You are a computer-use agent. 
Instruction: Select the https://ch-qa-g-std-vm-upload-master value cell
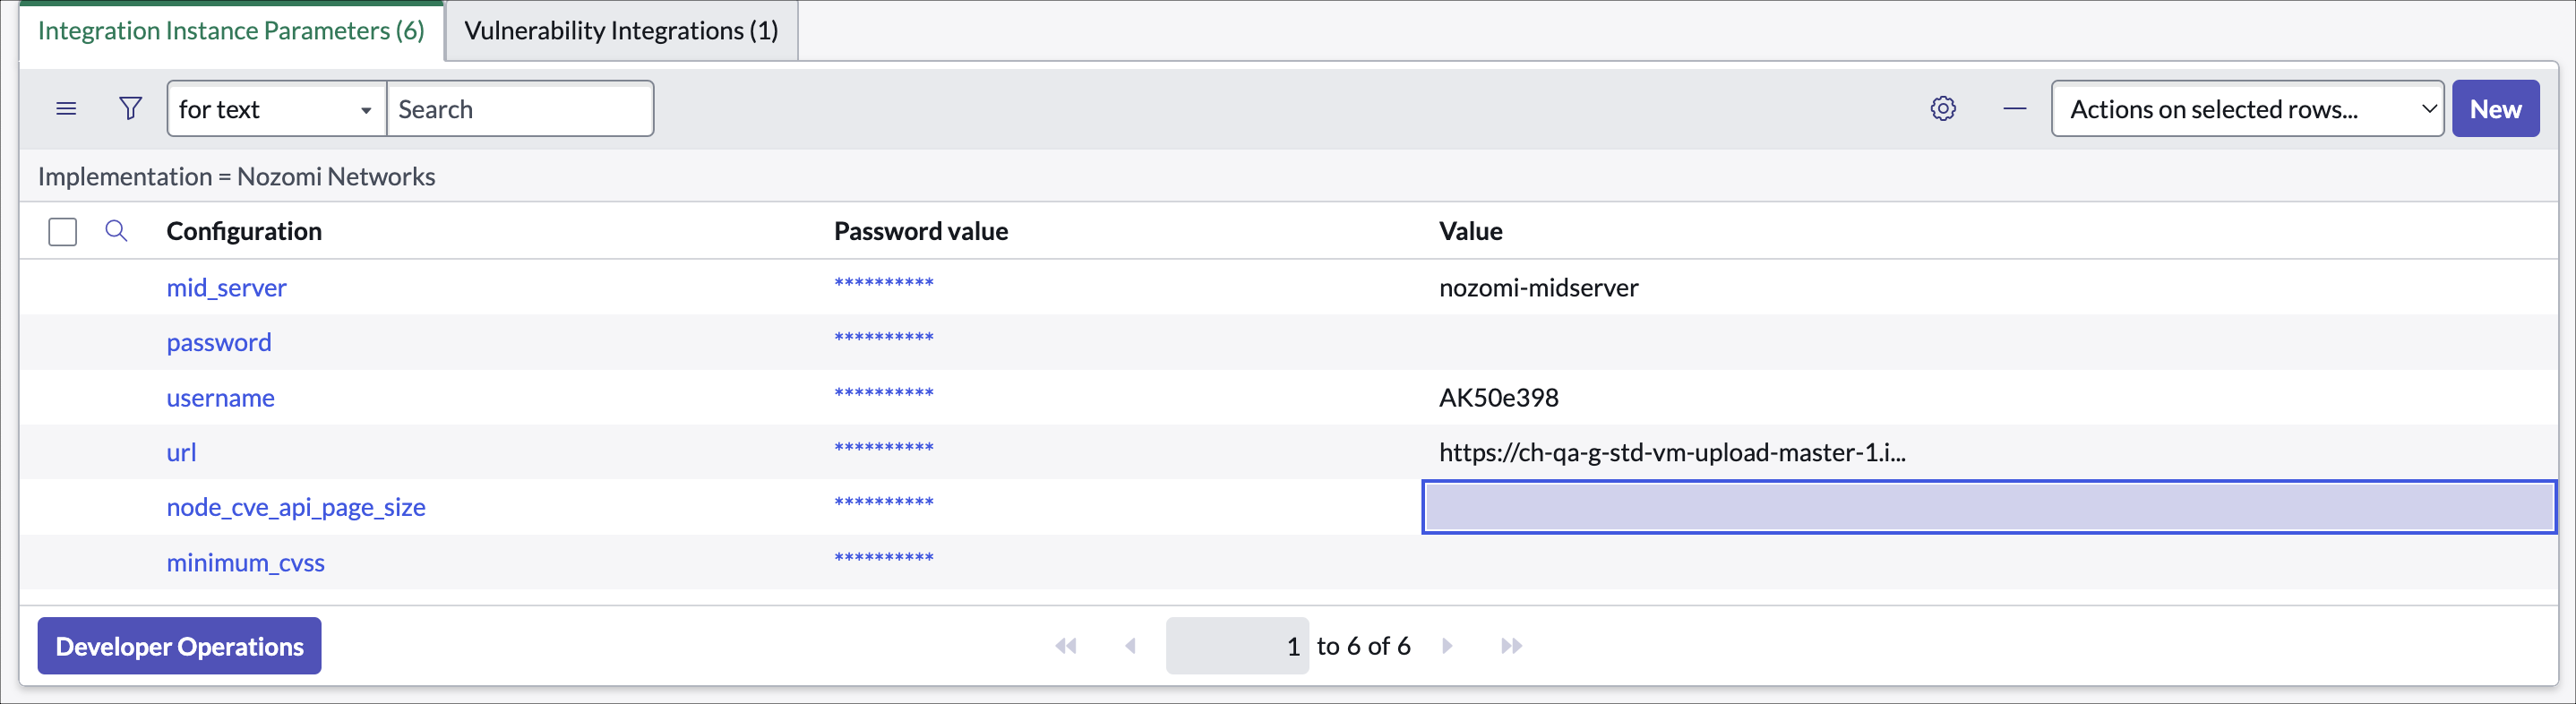1672,453
